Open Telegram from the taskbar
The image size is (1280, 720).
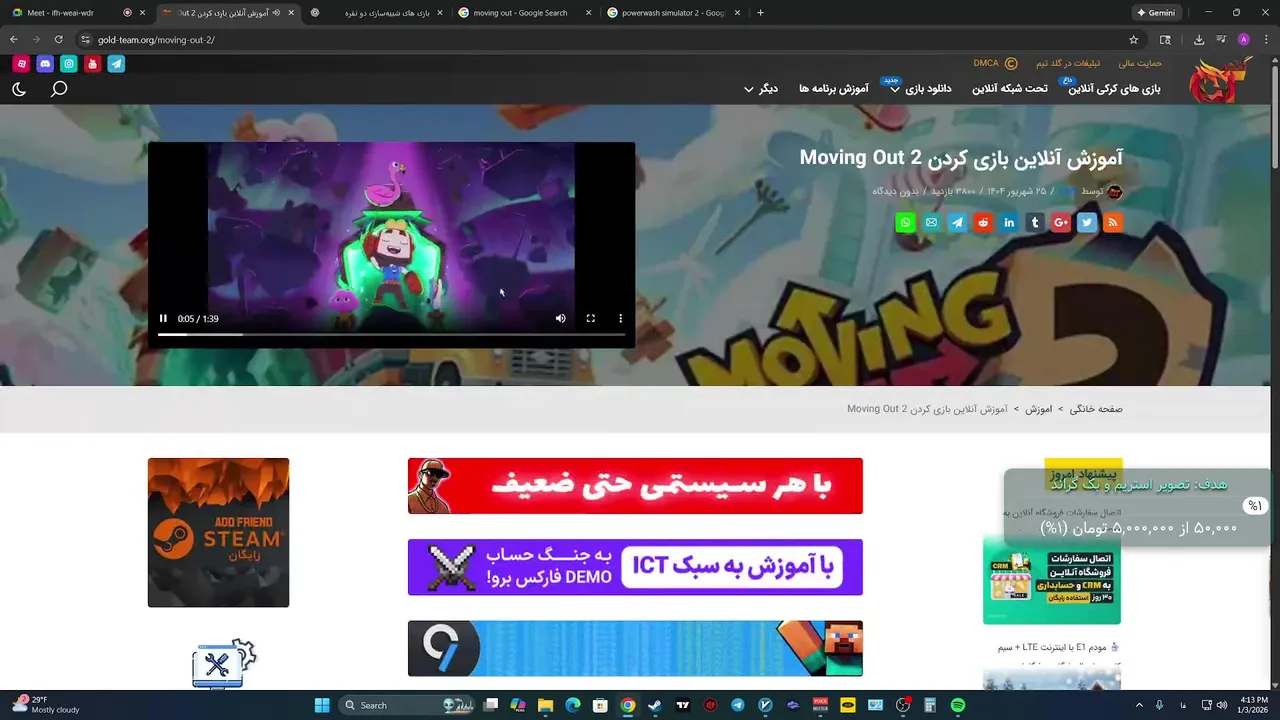pos(737,705)
